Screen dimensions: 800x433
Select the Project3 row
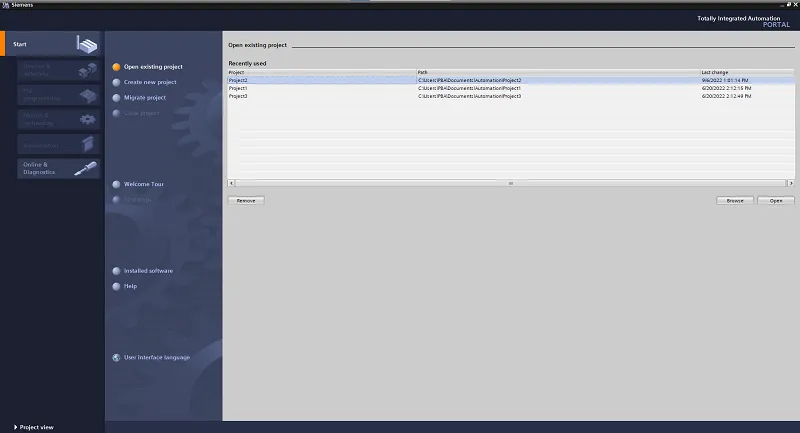tap(511, 96)
